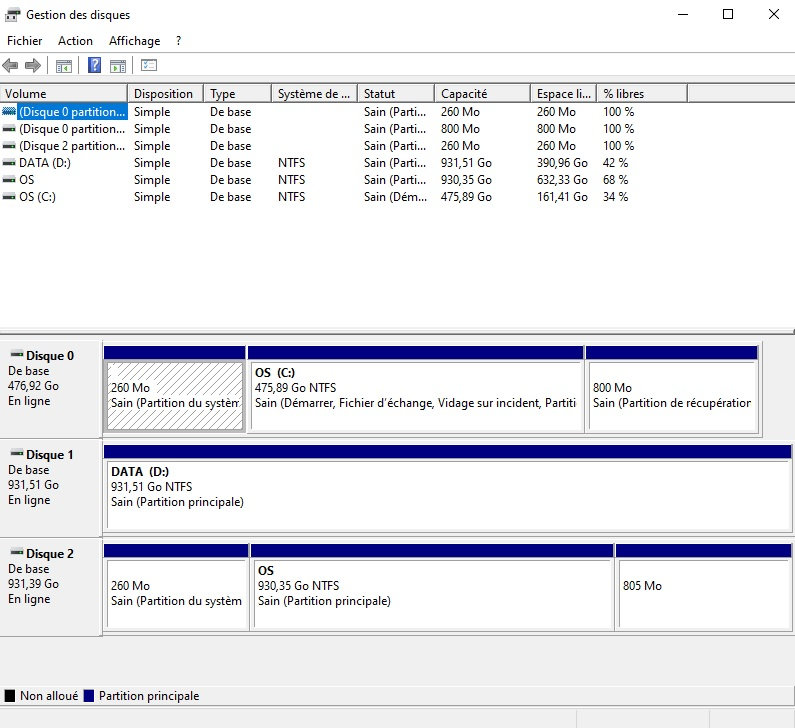This screenshot has height=728, width=795.
Task: Select the Disque 2 disk header
Action: pos(42,553)
